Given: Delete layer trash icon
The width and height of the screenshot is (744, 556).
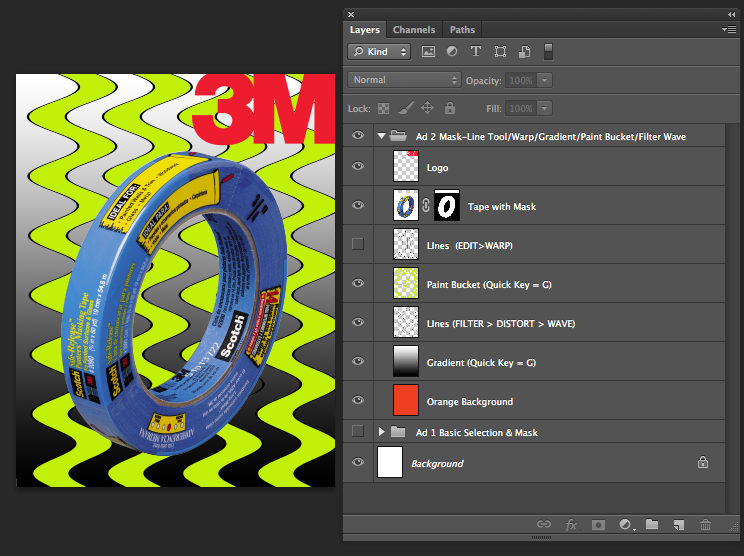Looking at the screenshot, I should tap(706, 525).
